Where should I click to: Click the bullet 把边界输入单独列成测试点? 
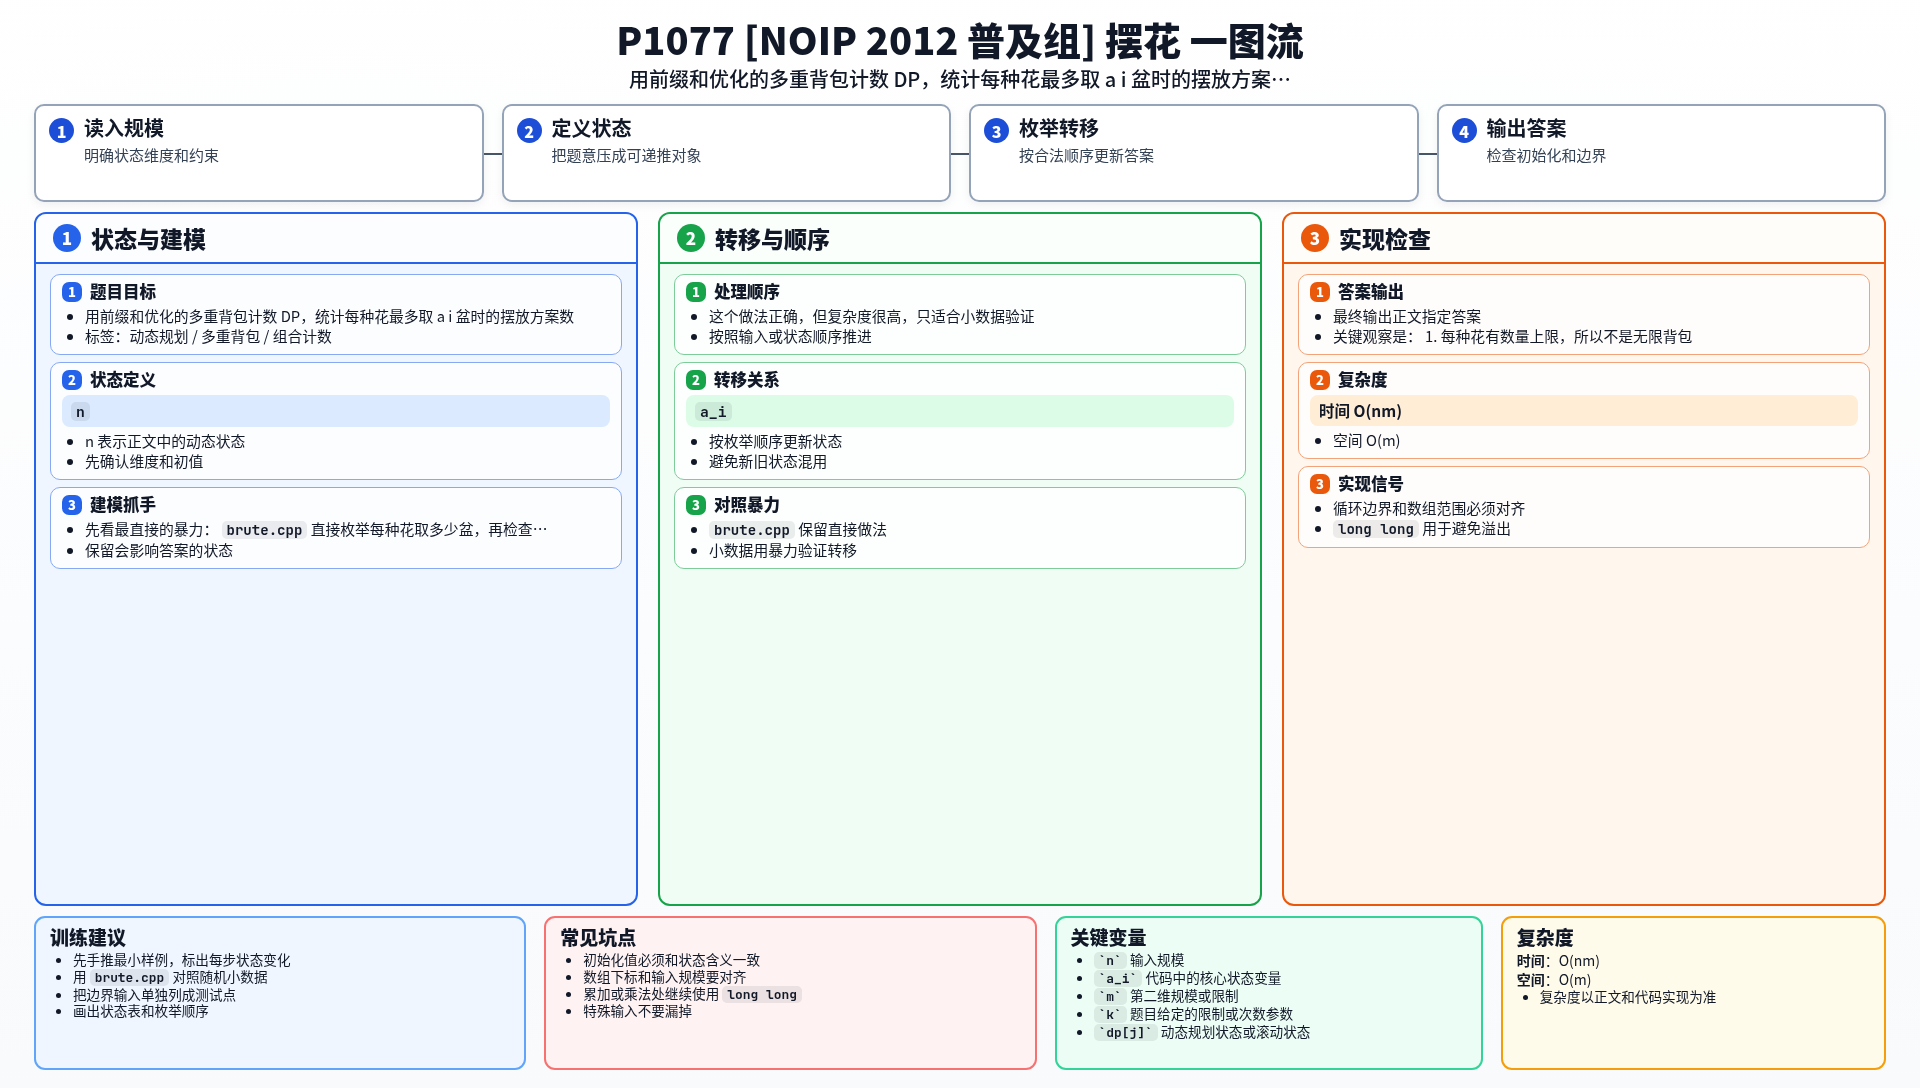coord(154,995)
